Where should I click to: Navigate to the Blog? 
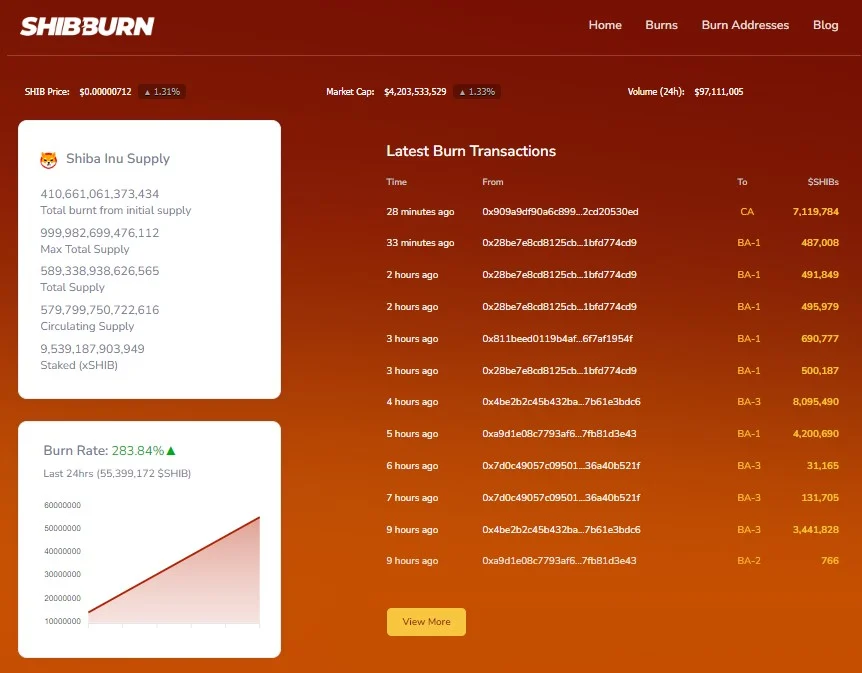point(825,25)
